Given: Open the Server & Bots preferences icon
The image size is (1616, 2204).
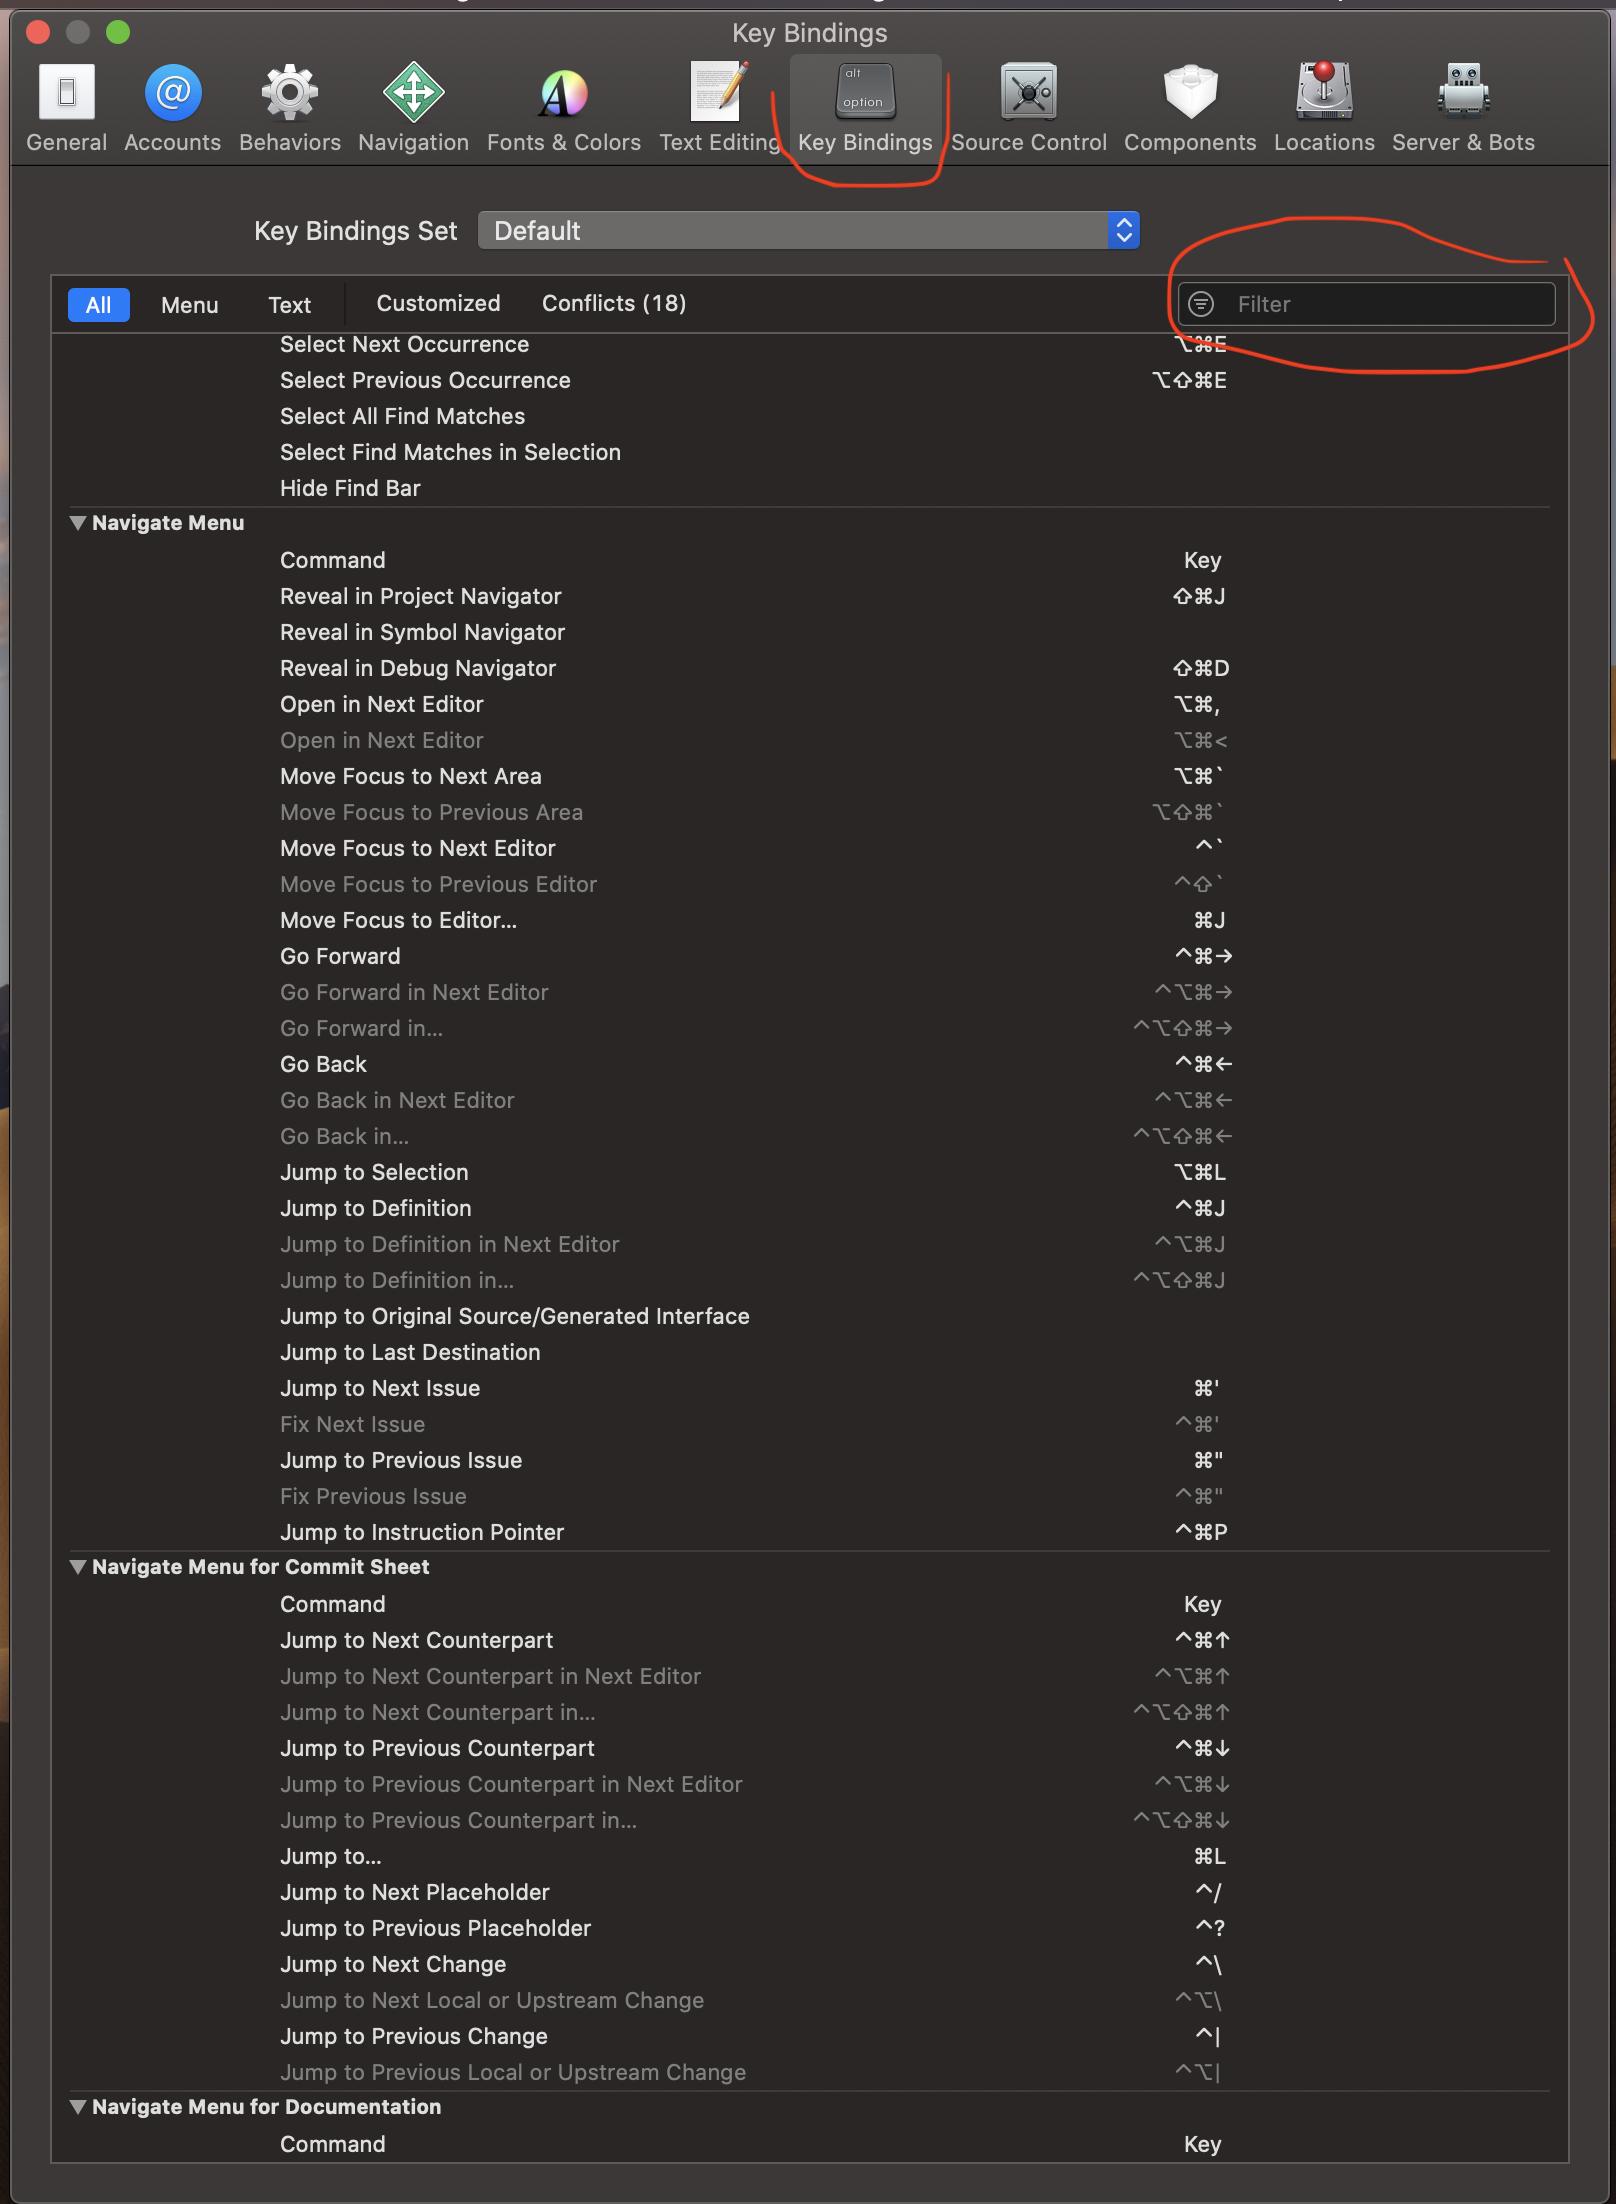Looking at the screenshot, I should tap(1463, 91).
